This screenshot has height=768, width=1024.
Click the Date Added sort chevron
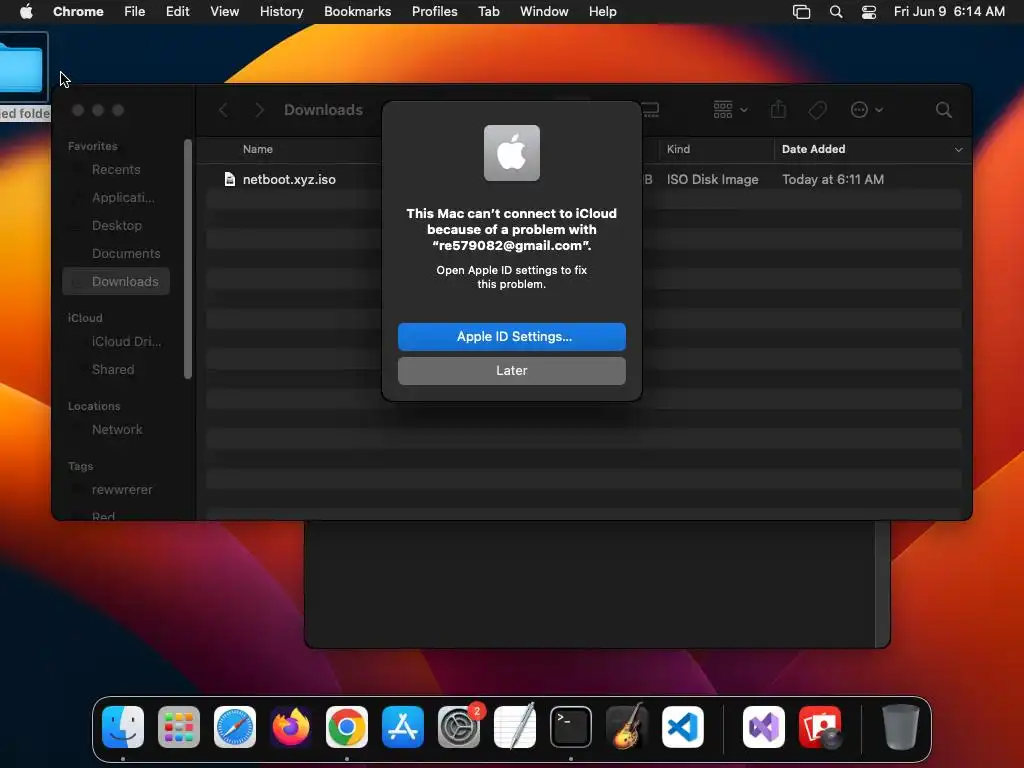click(x=958, y=150)
